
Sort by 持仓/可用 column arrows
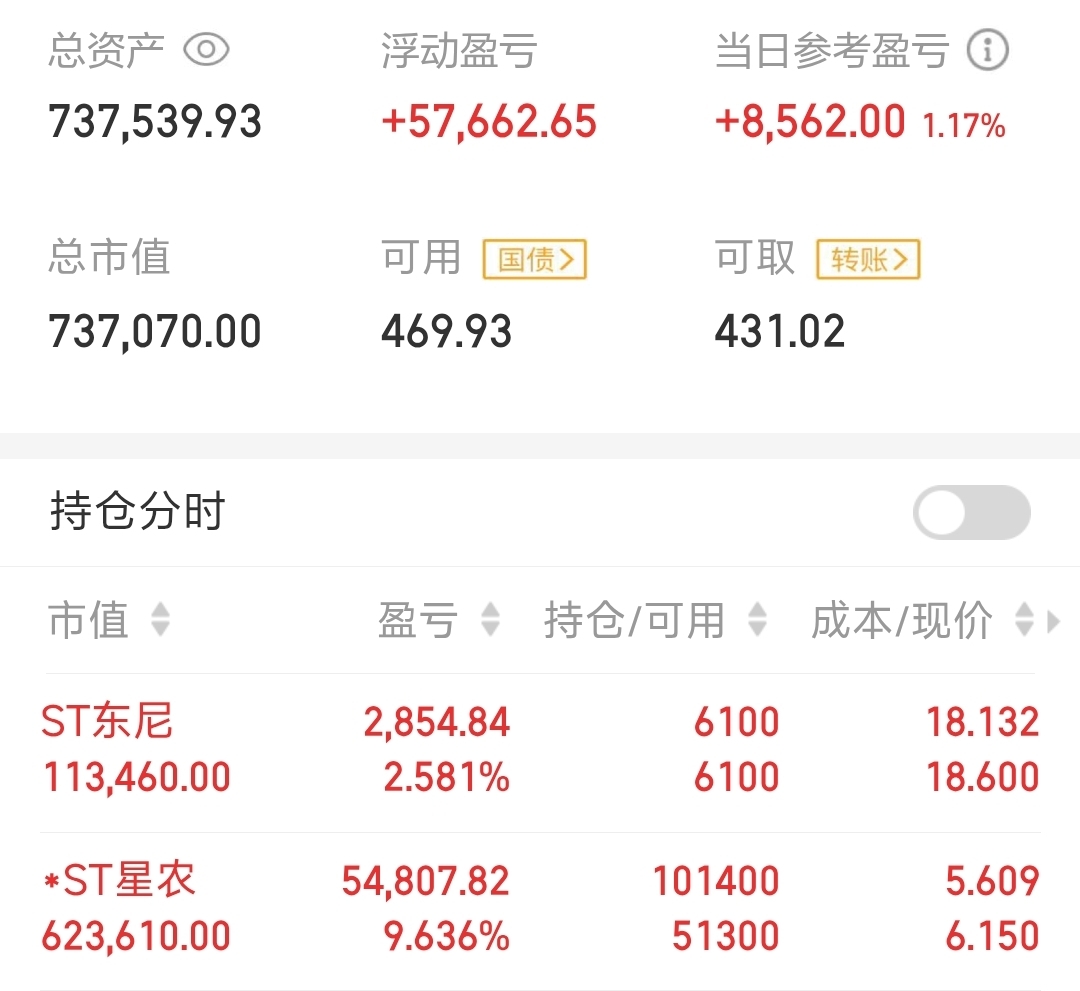coord(758,619)
